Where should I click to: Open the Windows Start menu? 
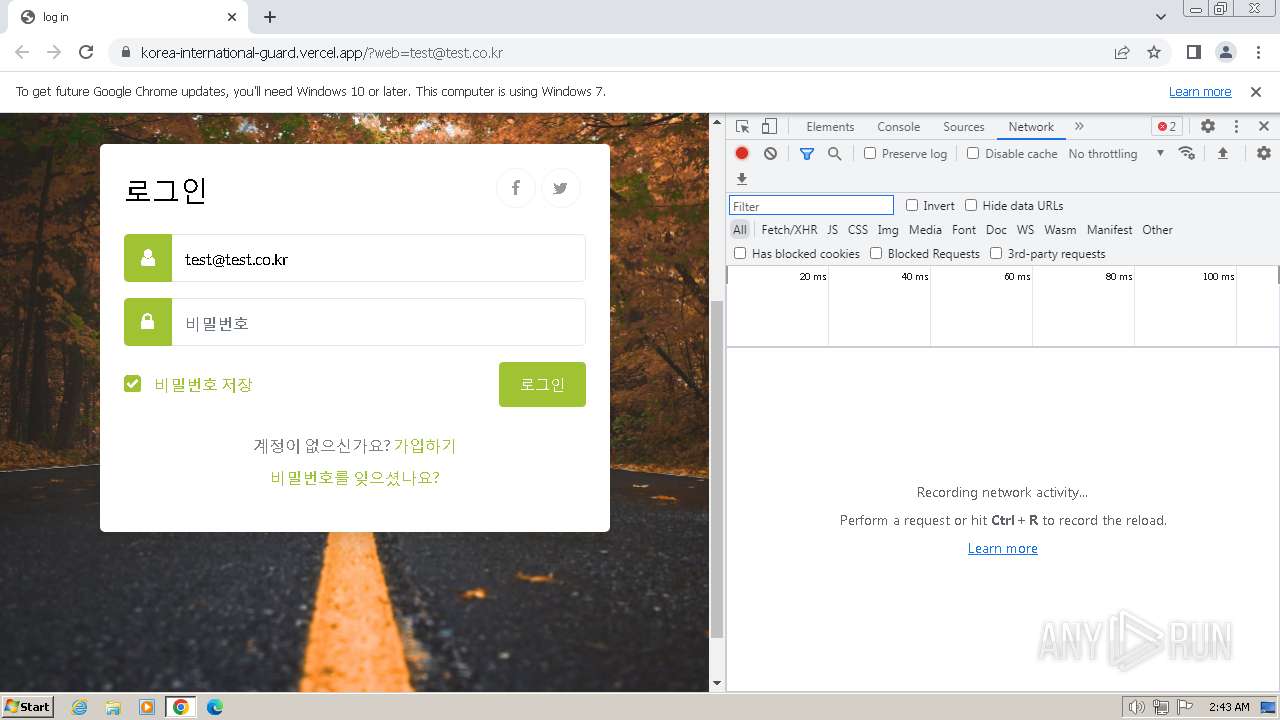click(28, 706)
